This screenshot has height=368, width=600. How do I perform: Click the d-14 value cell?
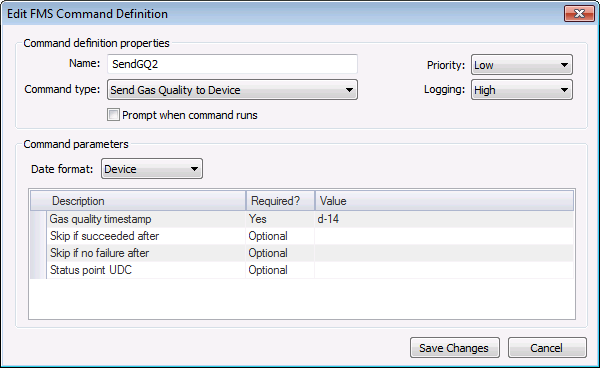click(x=444, y=219)
